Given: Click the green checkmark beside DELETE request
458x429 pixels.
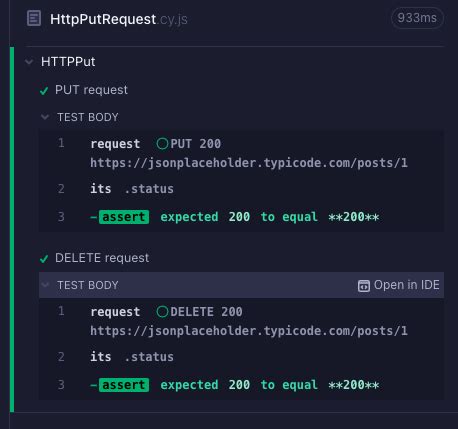Looking at the screenshot, I should click(x=44, y=259).
